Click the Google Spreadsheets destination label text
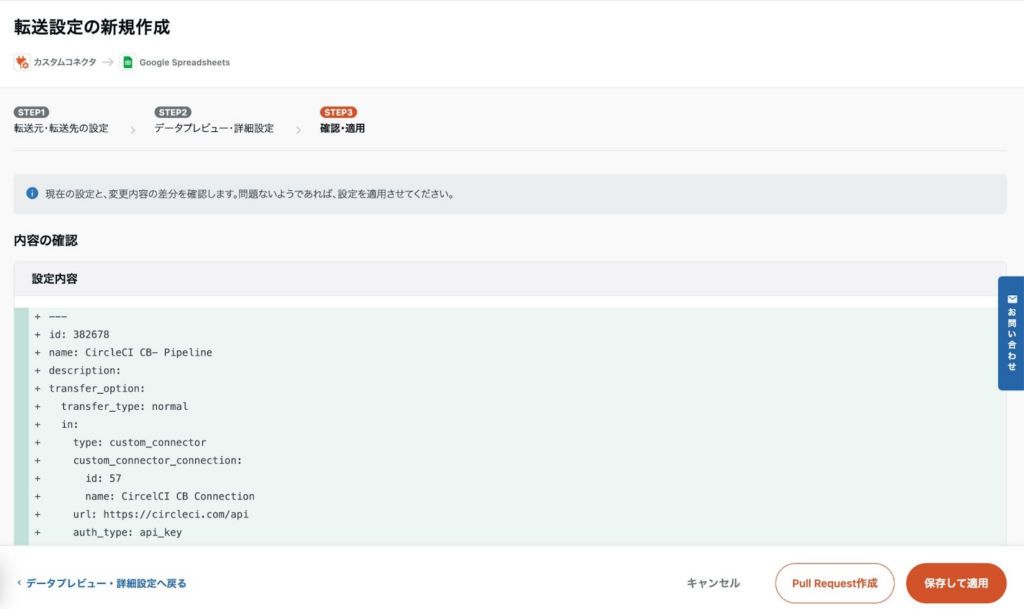 click(x=184, y=62)
